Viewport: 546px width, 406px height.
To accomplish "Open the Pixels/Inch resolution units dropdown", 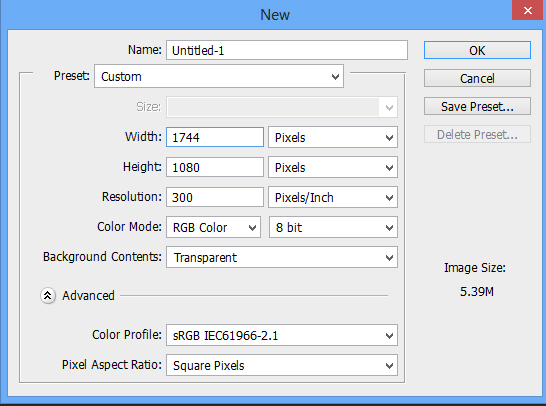I will [333, 197].
